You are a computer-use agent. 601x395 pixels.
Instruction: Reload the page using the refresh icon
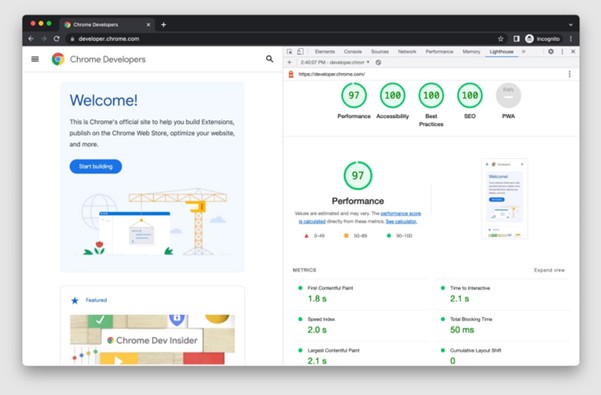coord(57,39)
